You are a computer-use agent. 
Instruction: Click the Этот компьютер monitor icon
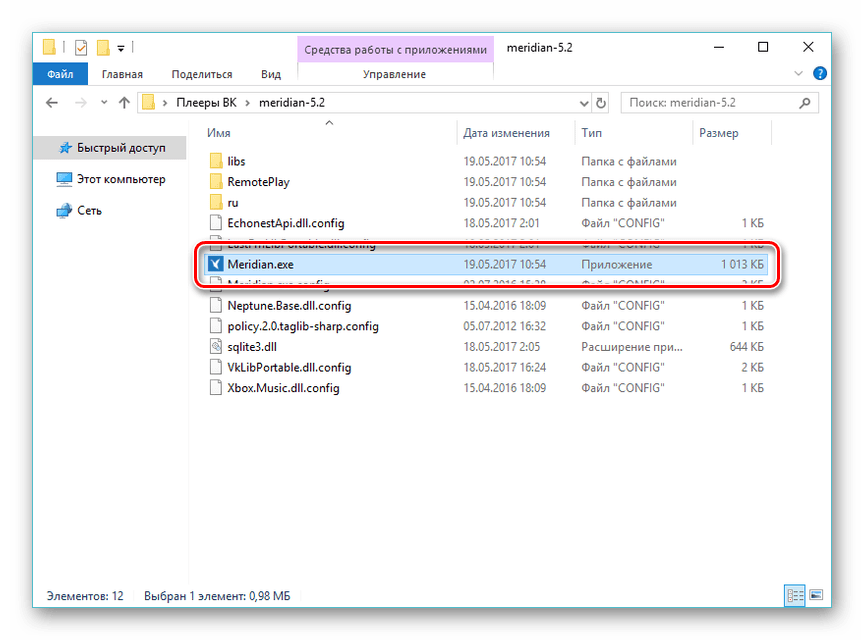64,179
